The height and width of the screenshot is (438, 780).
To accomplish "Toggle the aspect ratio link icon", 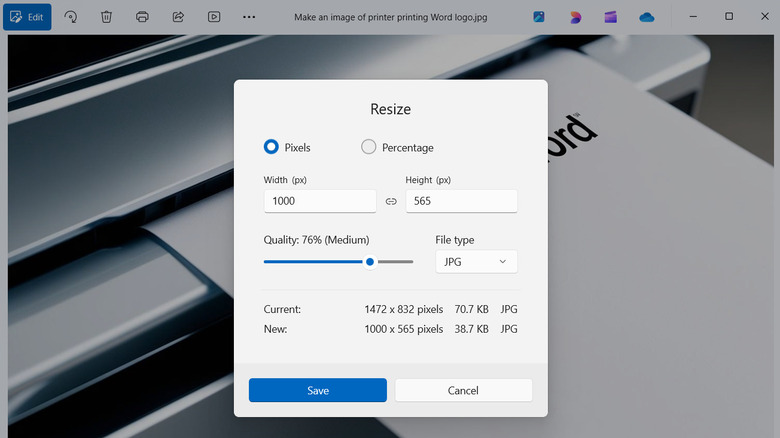I will pos(391,201).
